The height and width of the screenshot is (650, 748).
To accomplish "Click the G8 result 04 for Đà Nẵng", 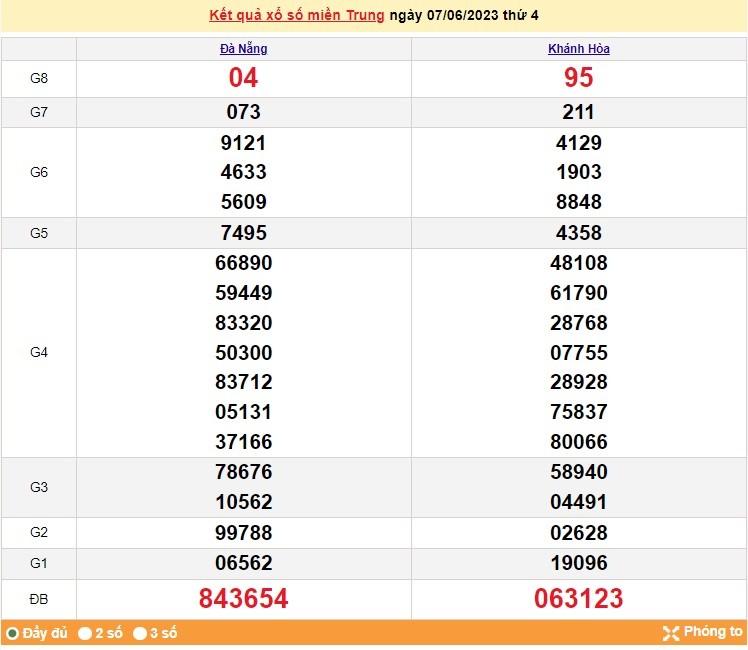I will pos(243,78).
